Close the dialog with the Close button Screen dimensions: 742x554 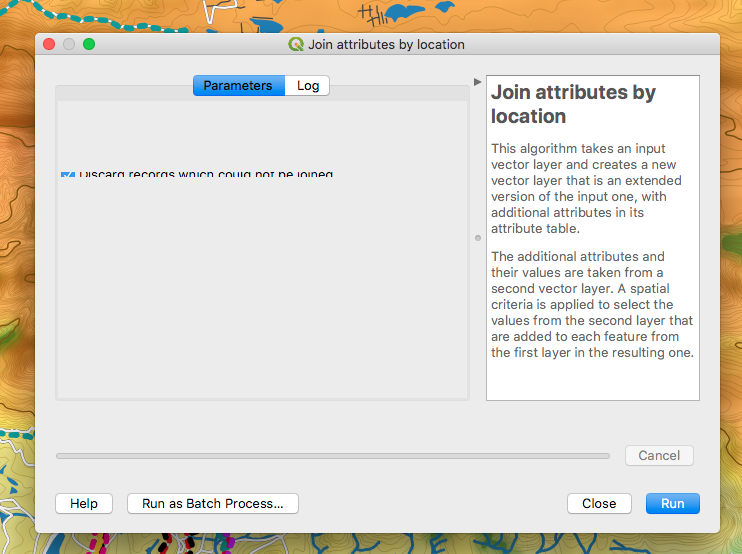pyautogui.click(x=599, y=503)
